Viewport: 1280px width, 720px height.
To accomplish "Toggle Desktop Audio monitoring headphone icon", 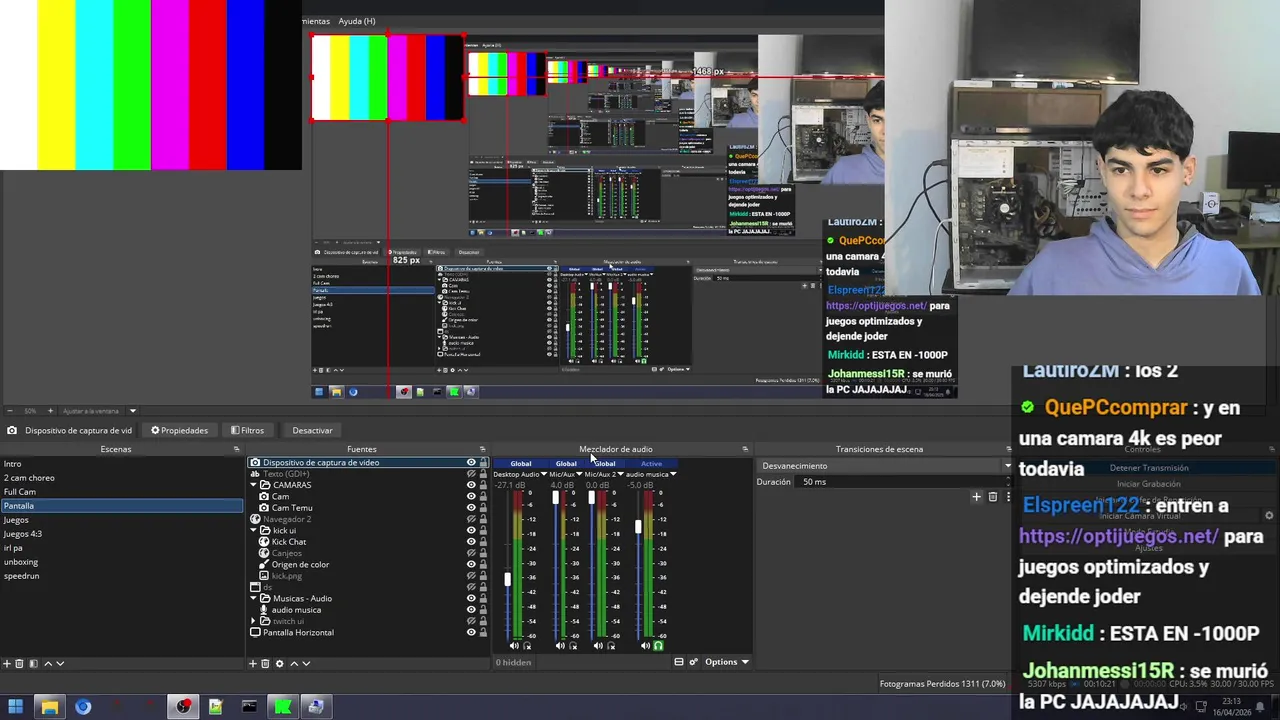I will pyautogui.click(x=527, y=646).
